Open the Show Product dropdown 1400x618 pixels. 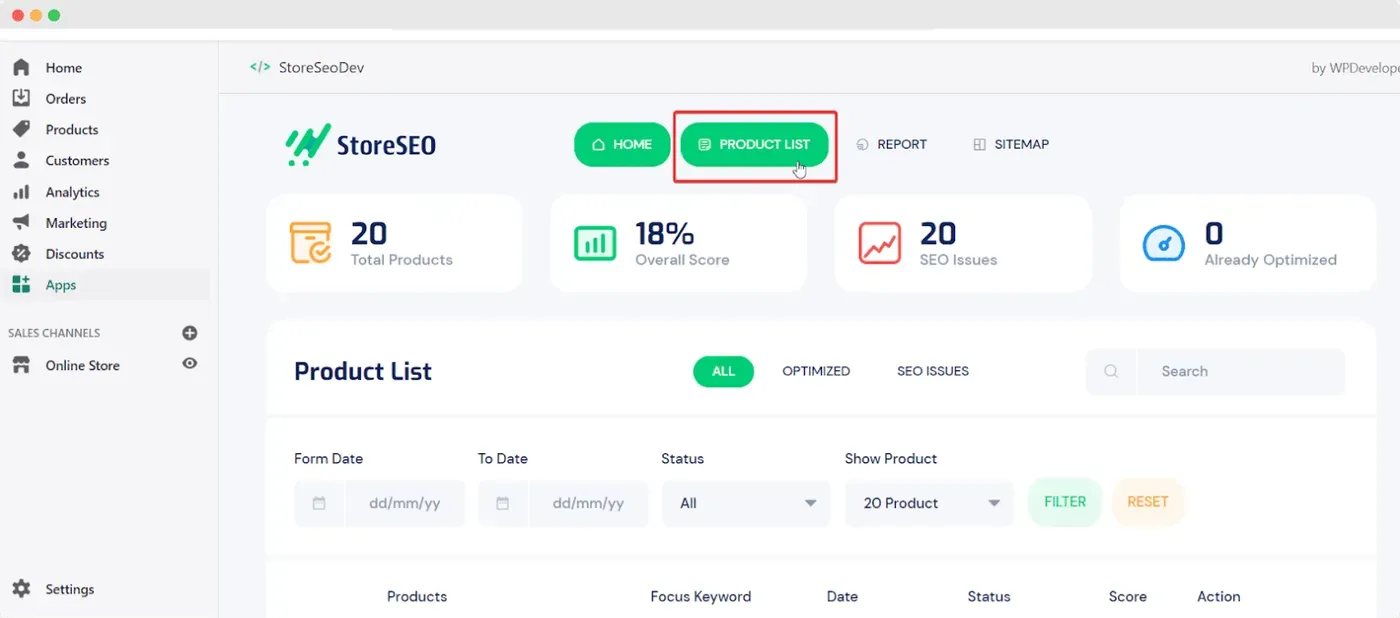929,503
